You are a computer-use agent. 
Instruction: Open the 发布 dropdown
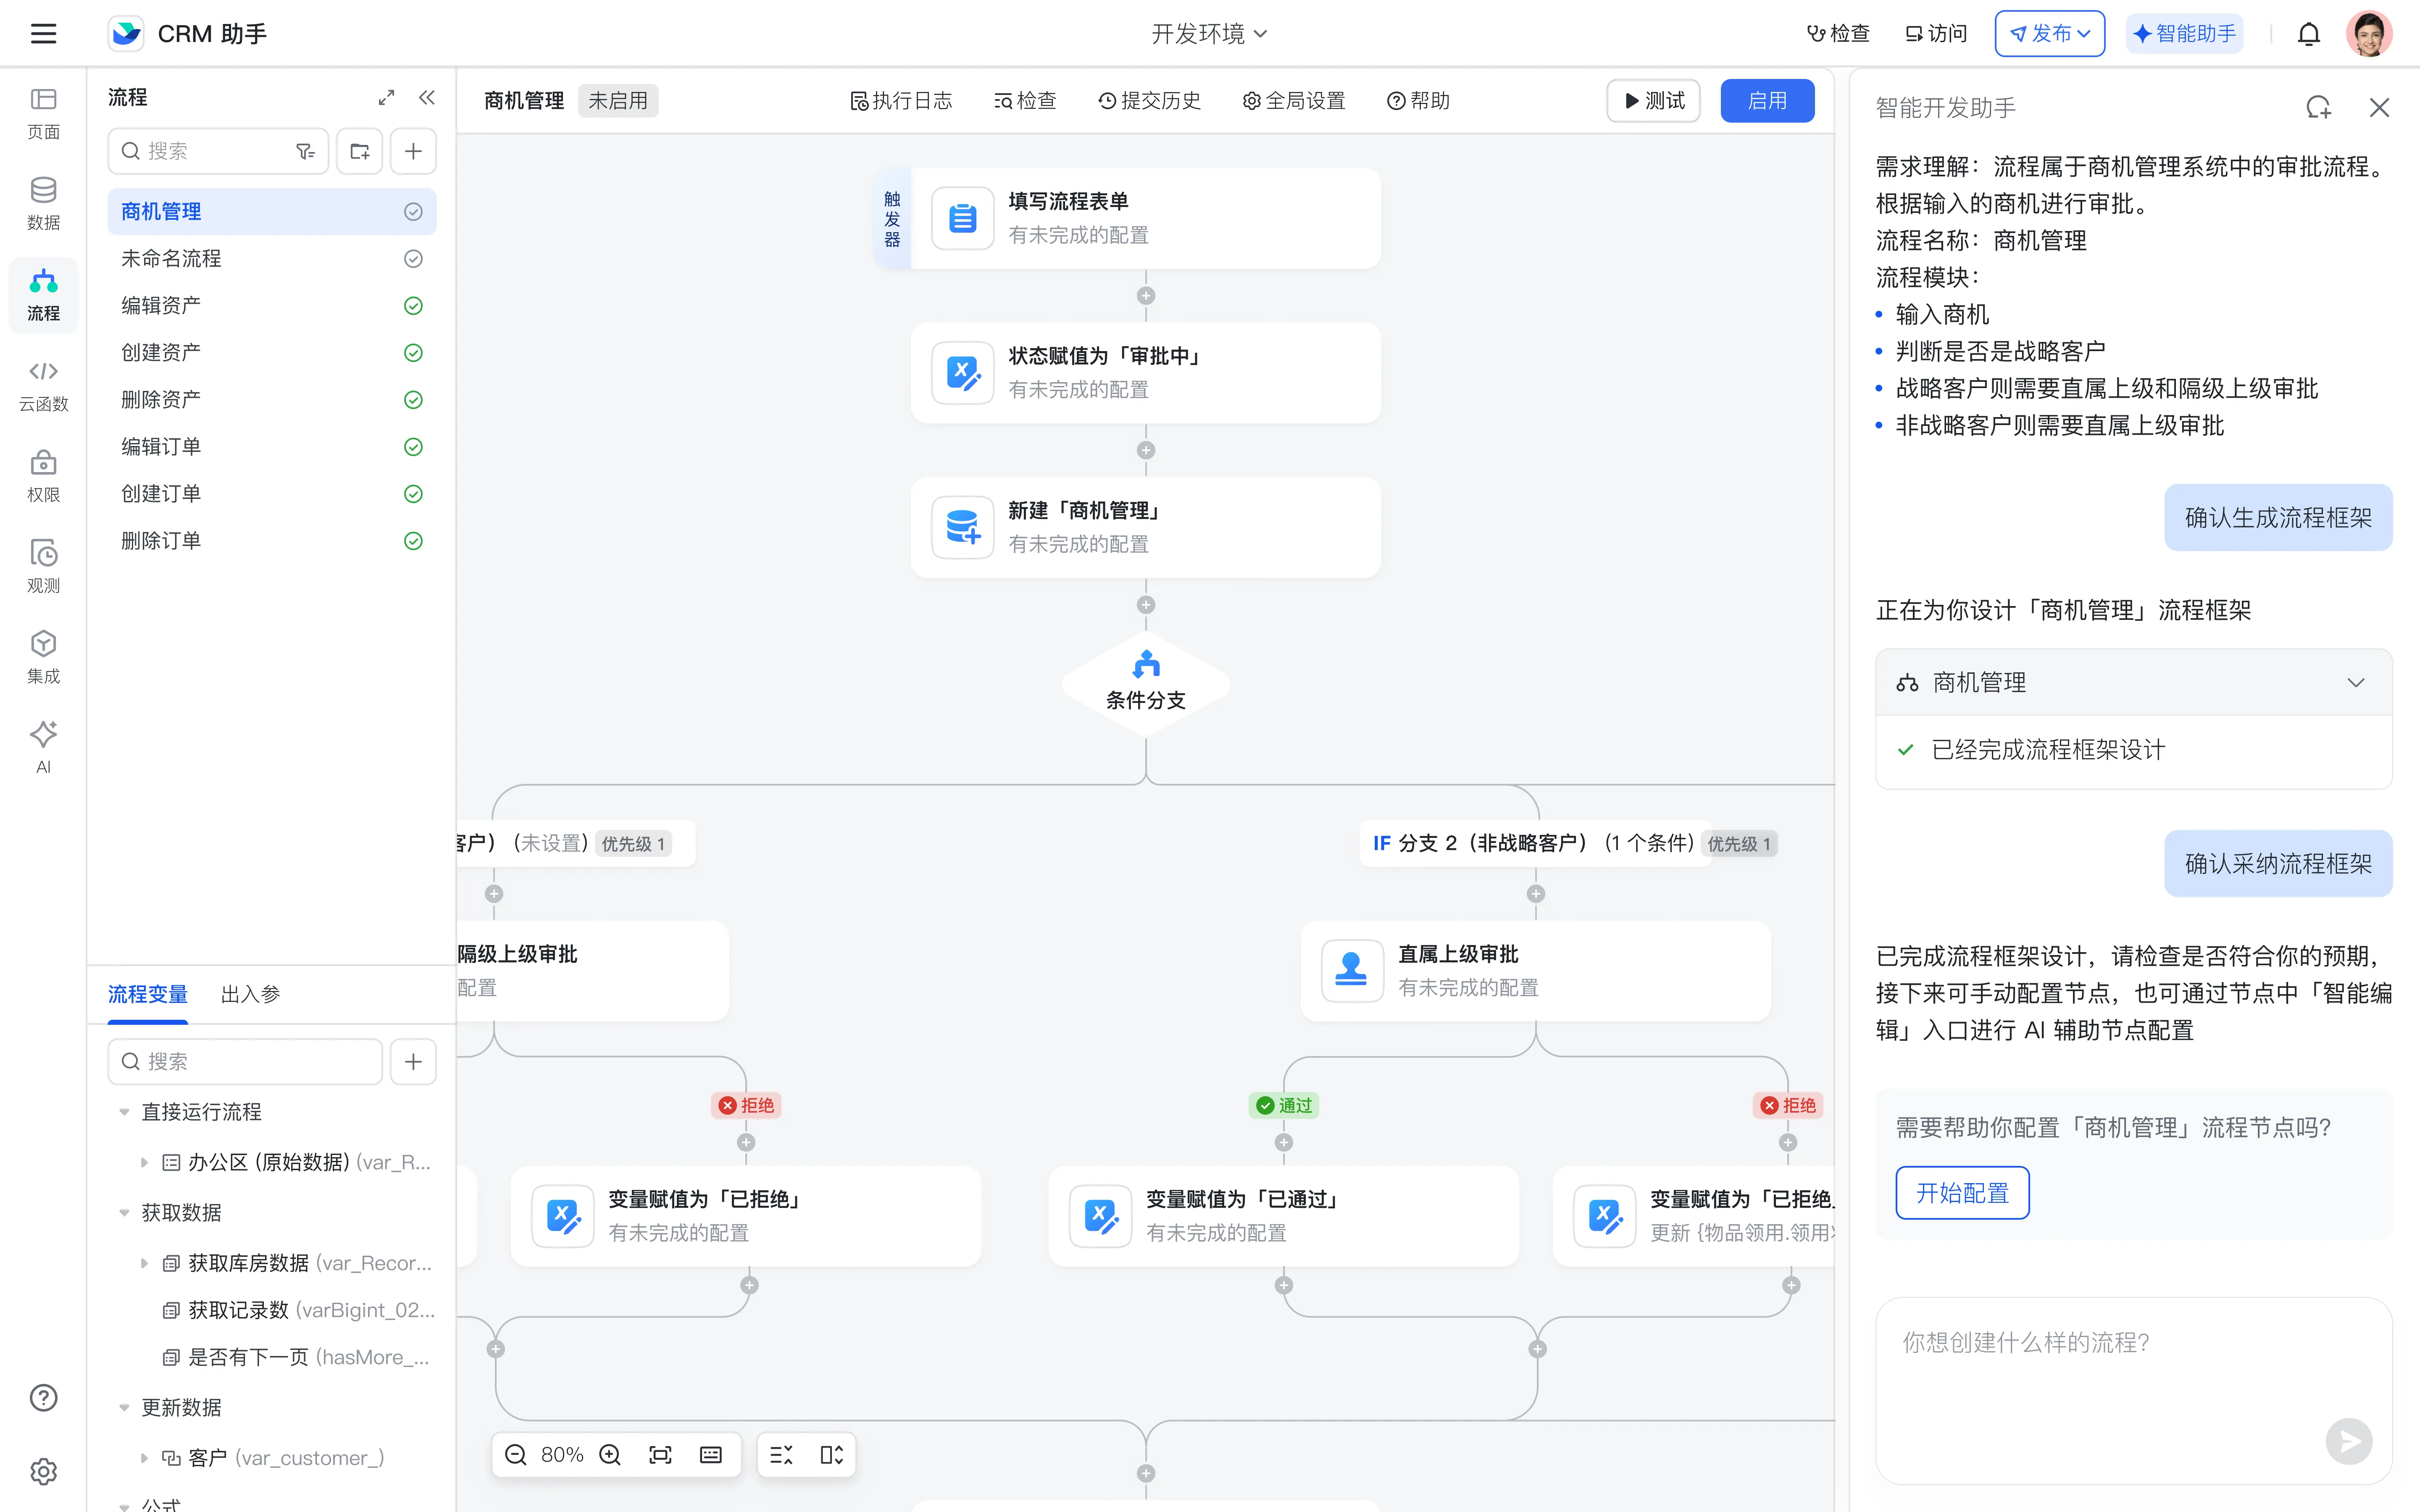point(2049,34)
